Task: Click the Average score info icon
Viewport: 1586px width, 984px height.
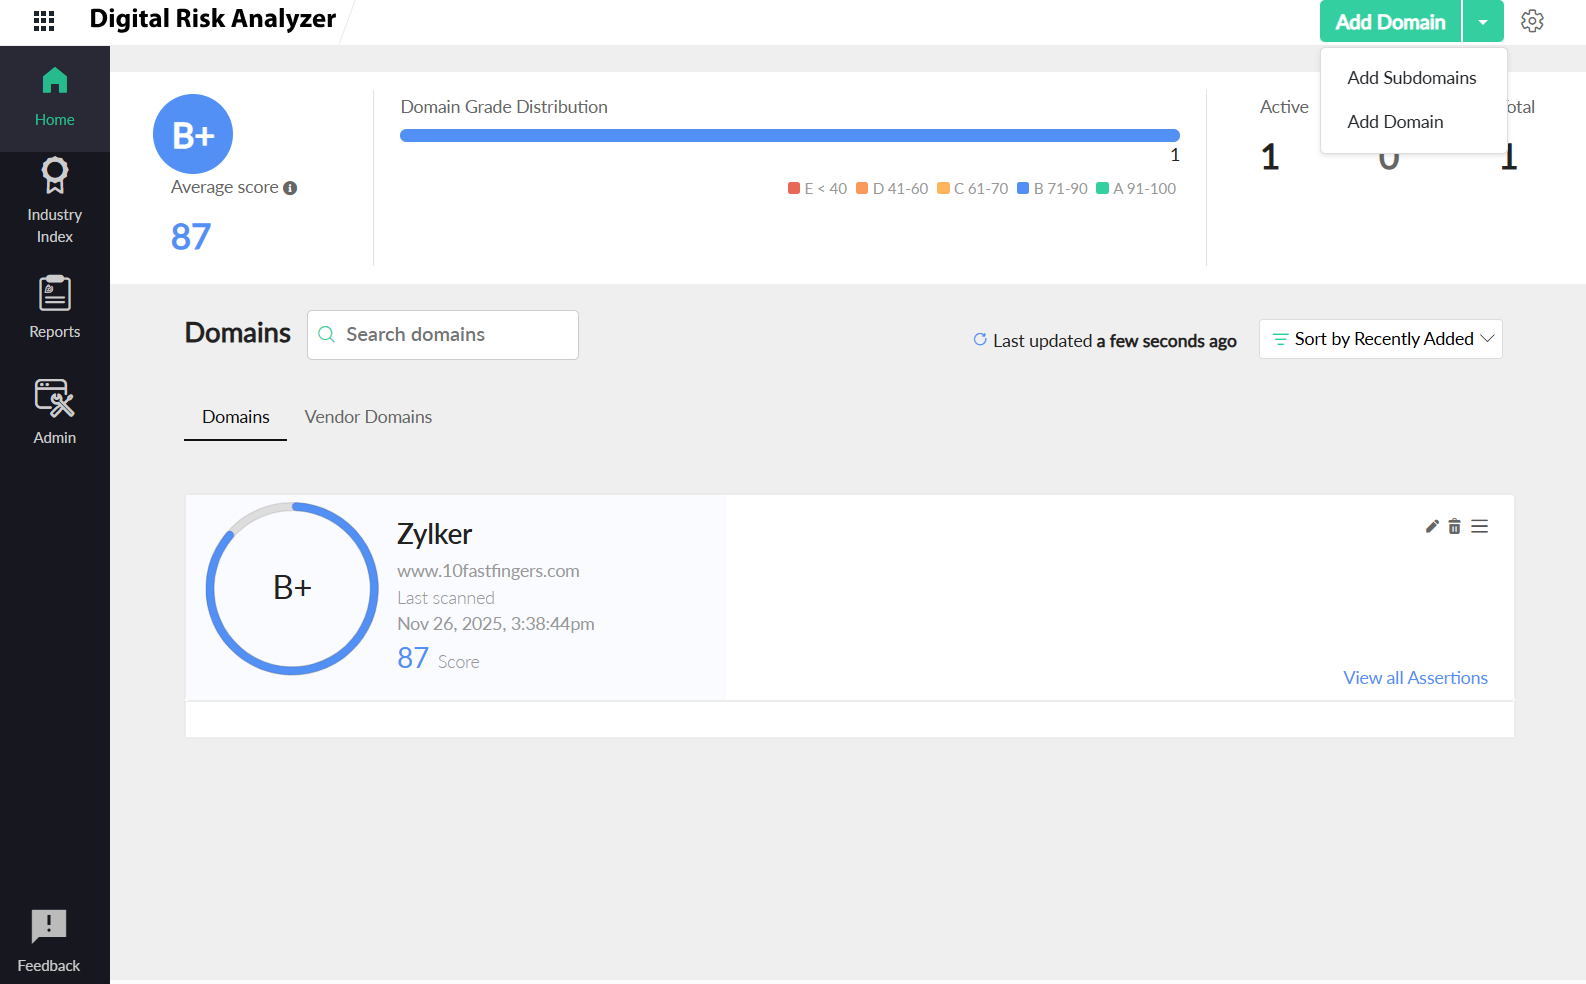Action: (290, 188)
